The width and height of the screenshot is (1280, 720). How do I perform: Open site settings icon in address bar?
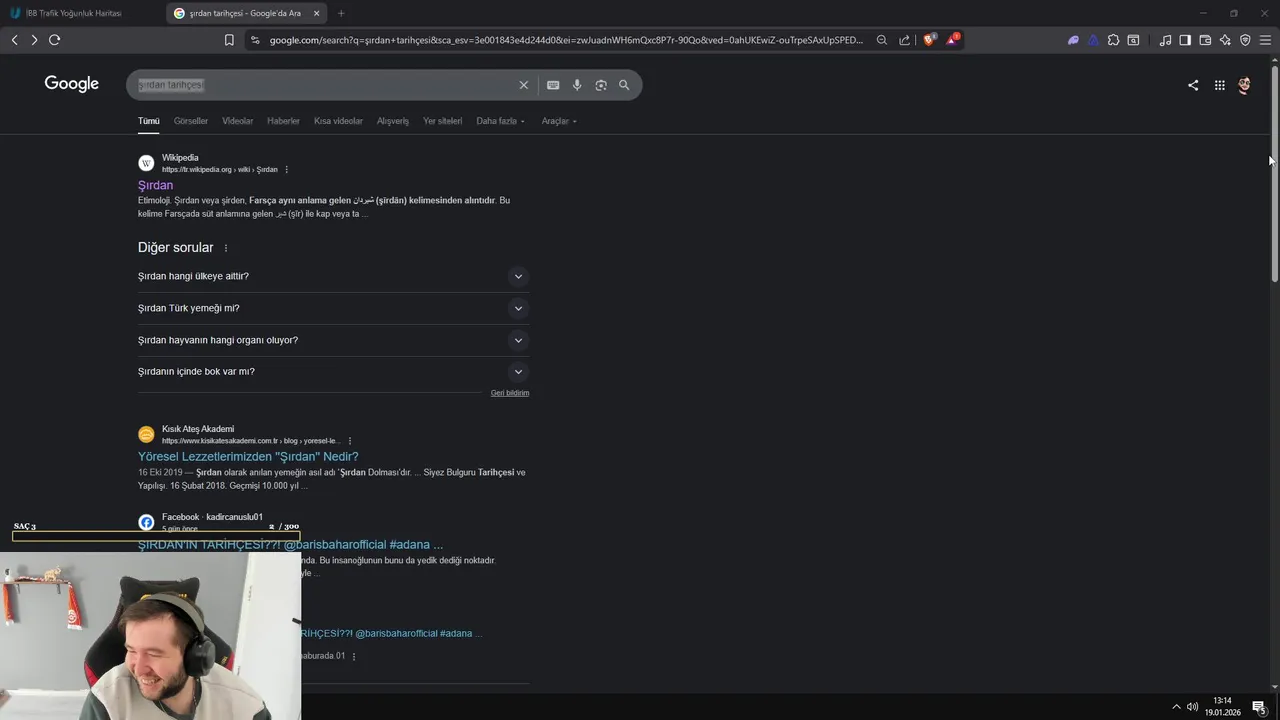255,40
